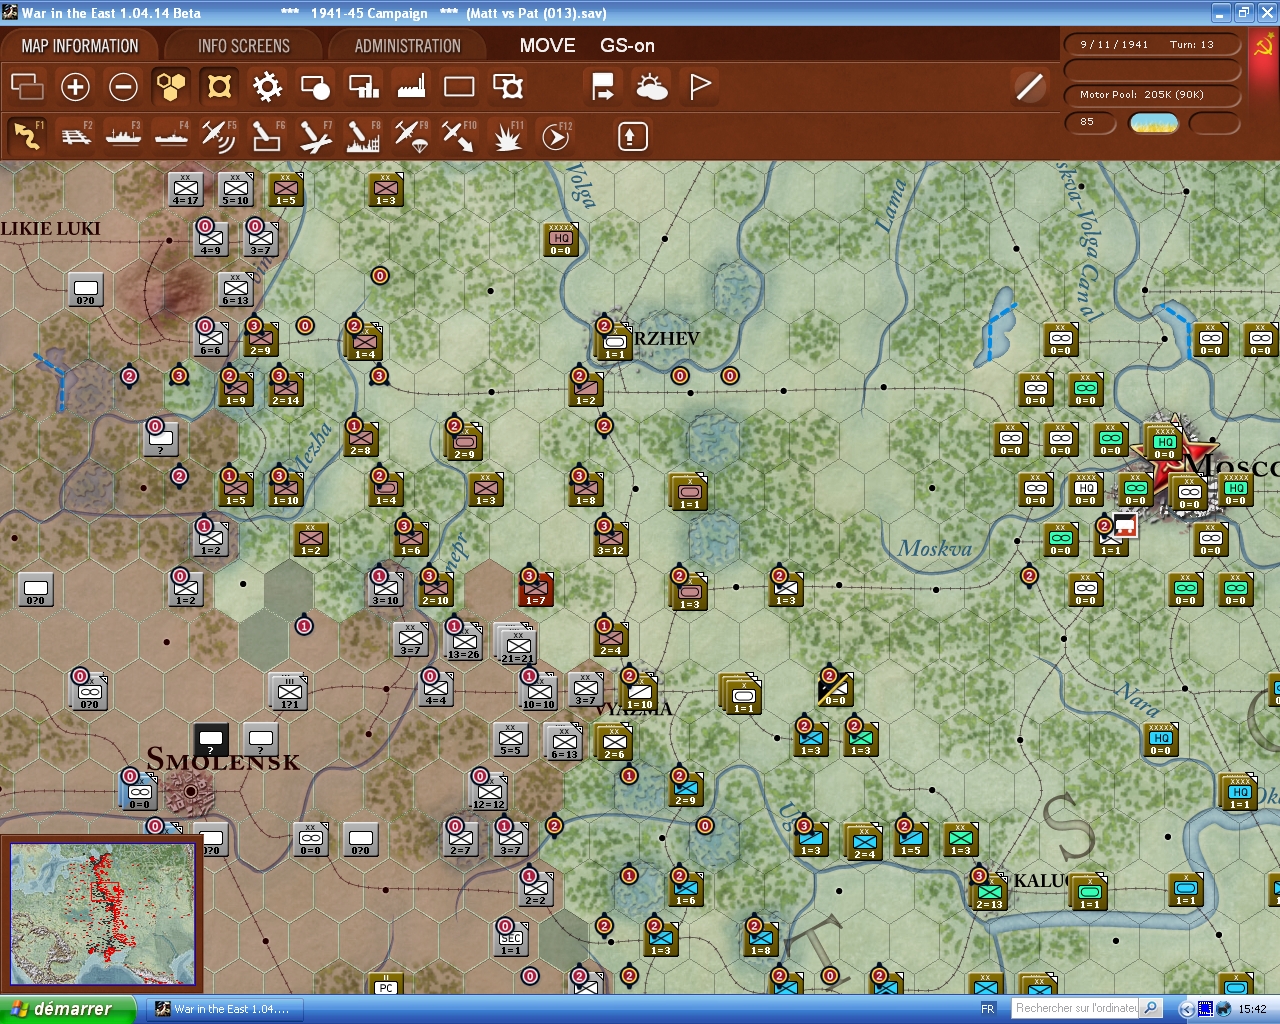Select the F9 air transport parachute icon
Image resolution: width=1280 pixels, height=1024 pixels.
pyautogui.click(x=411, y=135)
